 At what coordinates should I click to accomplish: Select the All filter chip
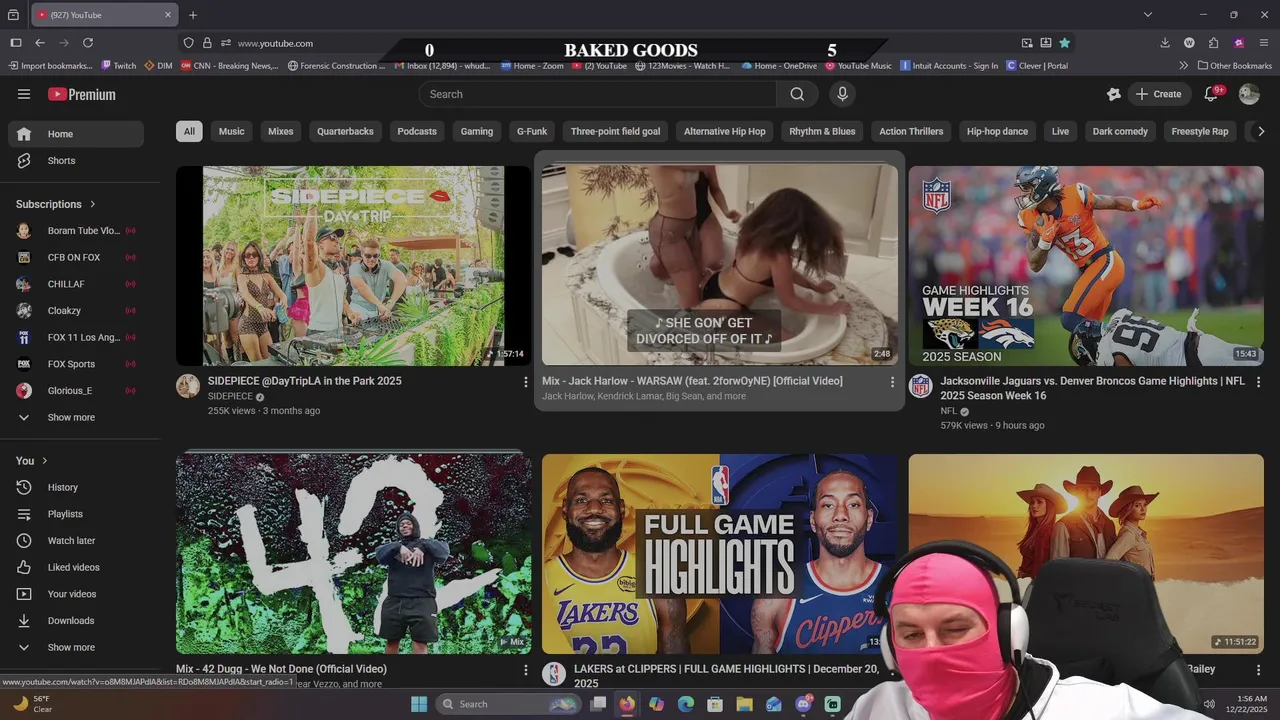pyautogui.click(x=189, y=131)
